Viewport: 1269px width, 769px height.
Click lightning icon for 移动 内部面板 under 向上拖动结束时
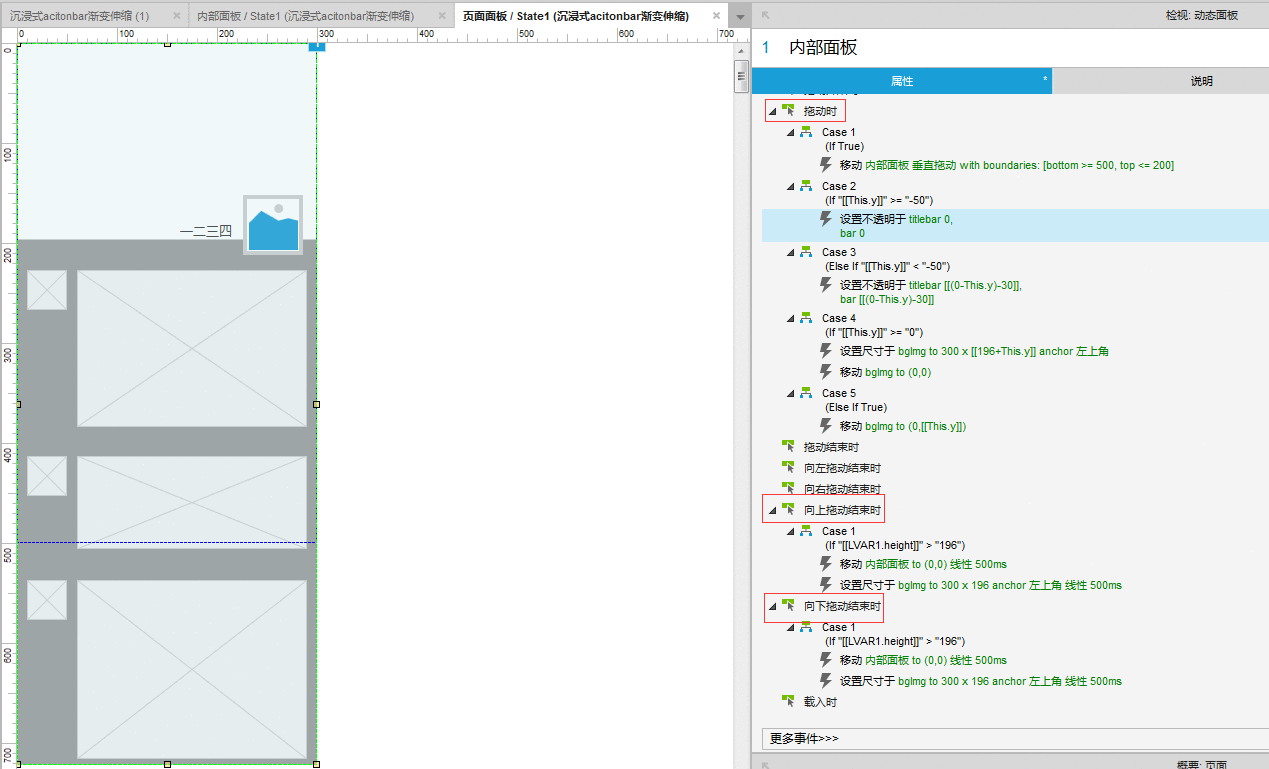826,563
